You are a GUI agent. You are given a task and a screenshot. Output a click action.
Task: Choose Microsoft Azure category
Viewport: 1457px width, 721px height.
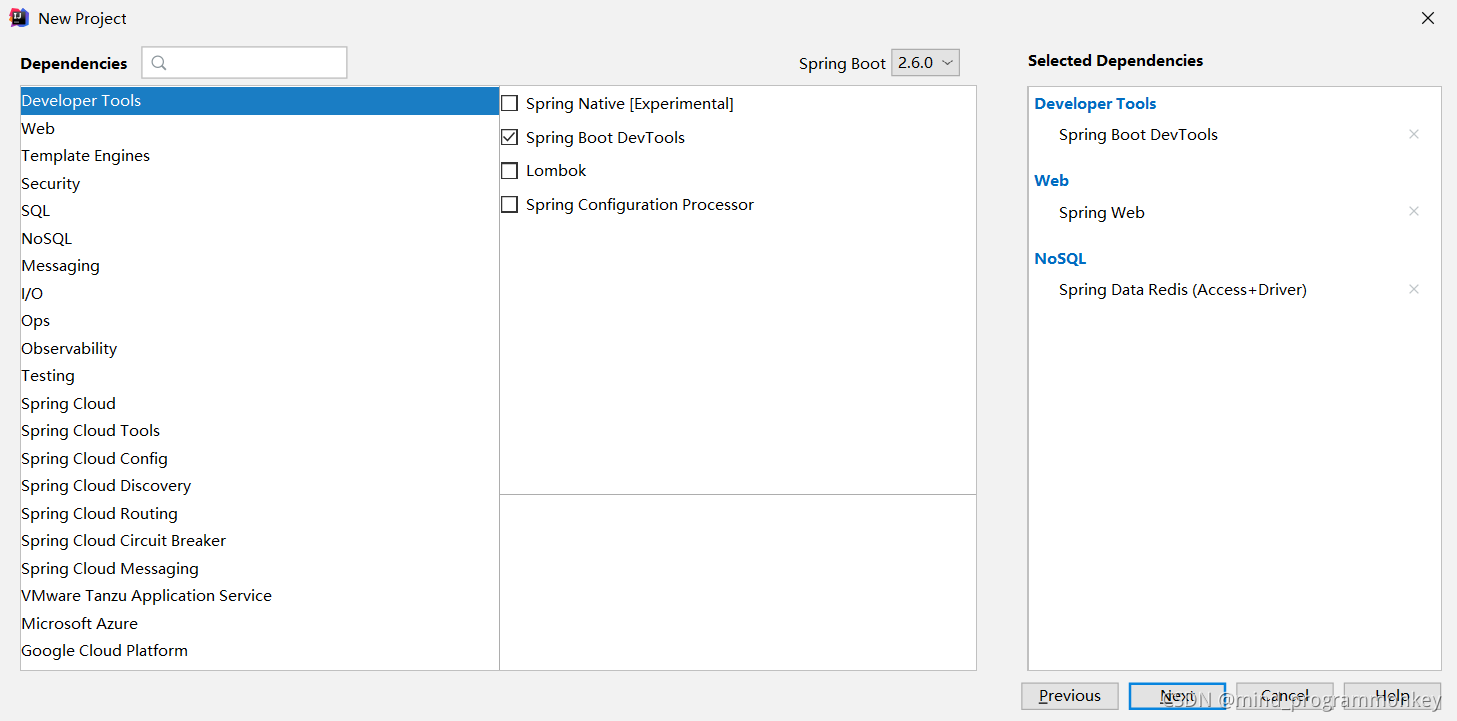click(x=260, y=623)
